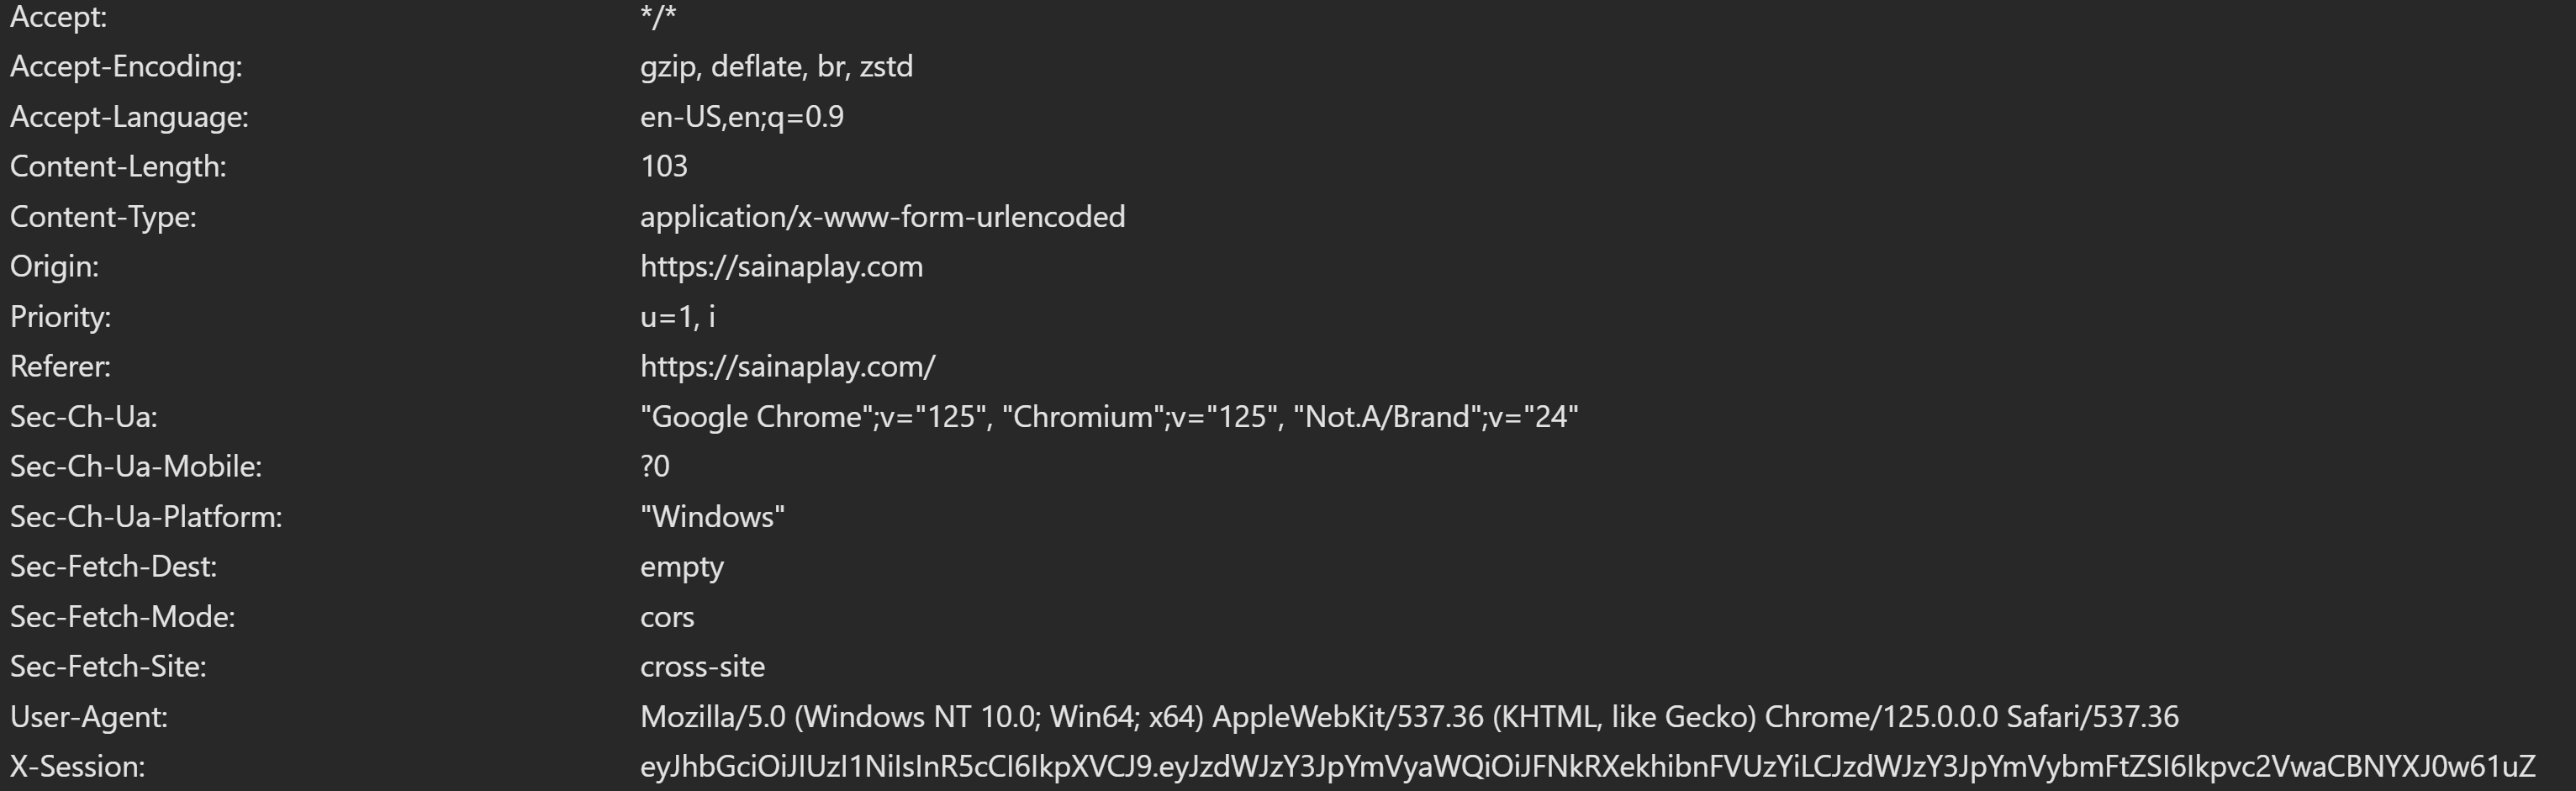The image size is (2576, 791).
Task: Click the Content-Length value 103
Action: pos(664,167)
